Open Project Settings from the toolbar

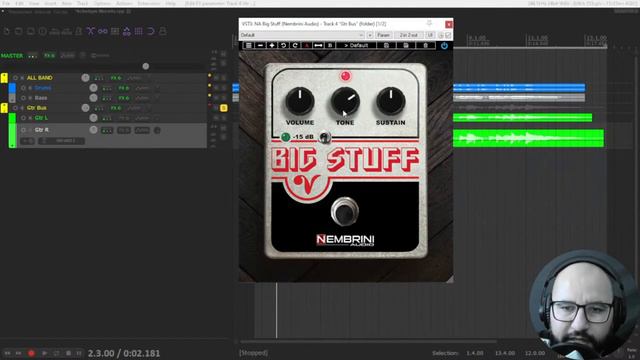[43, 31]
